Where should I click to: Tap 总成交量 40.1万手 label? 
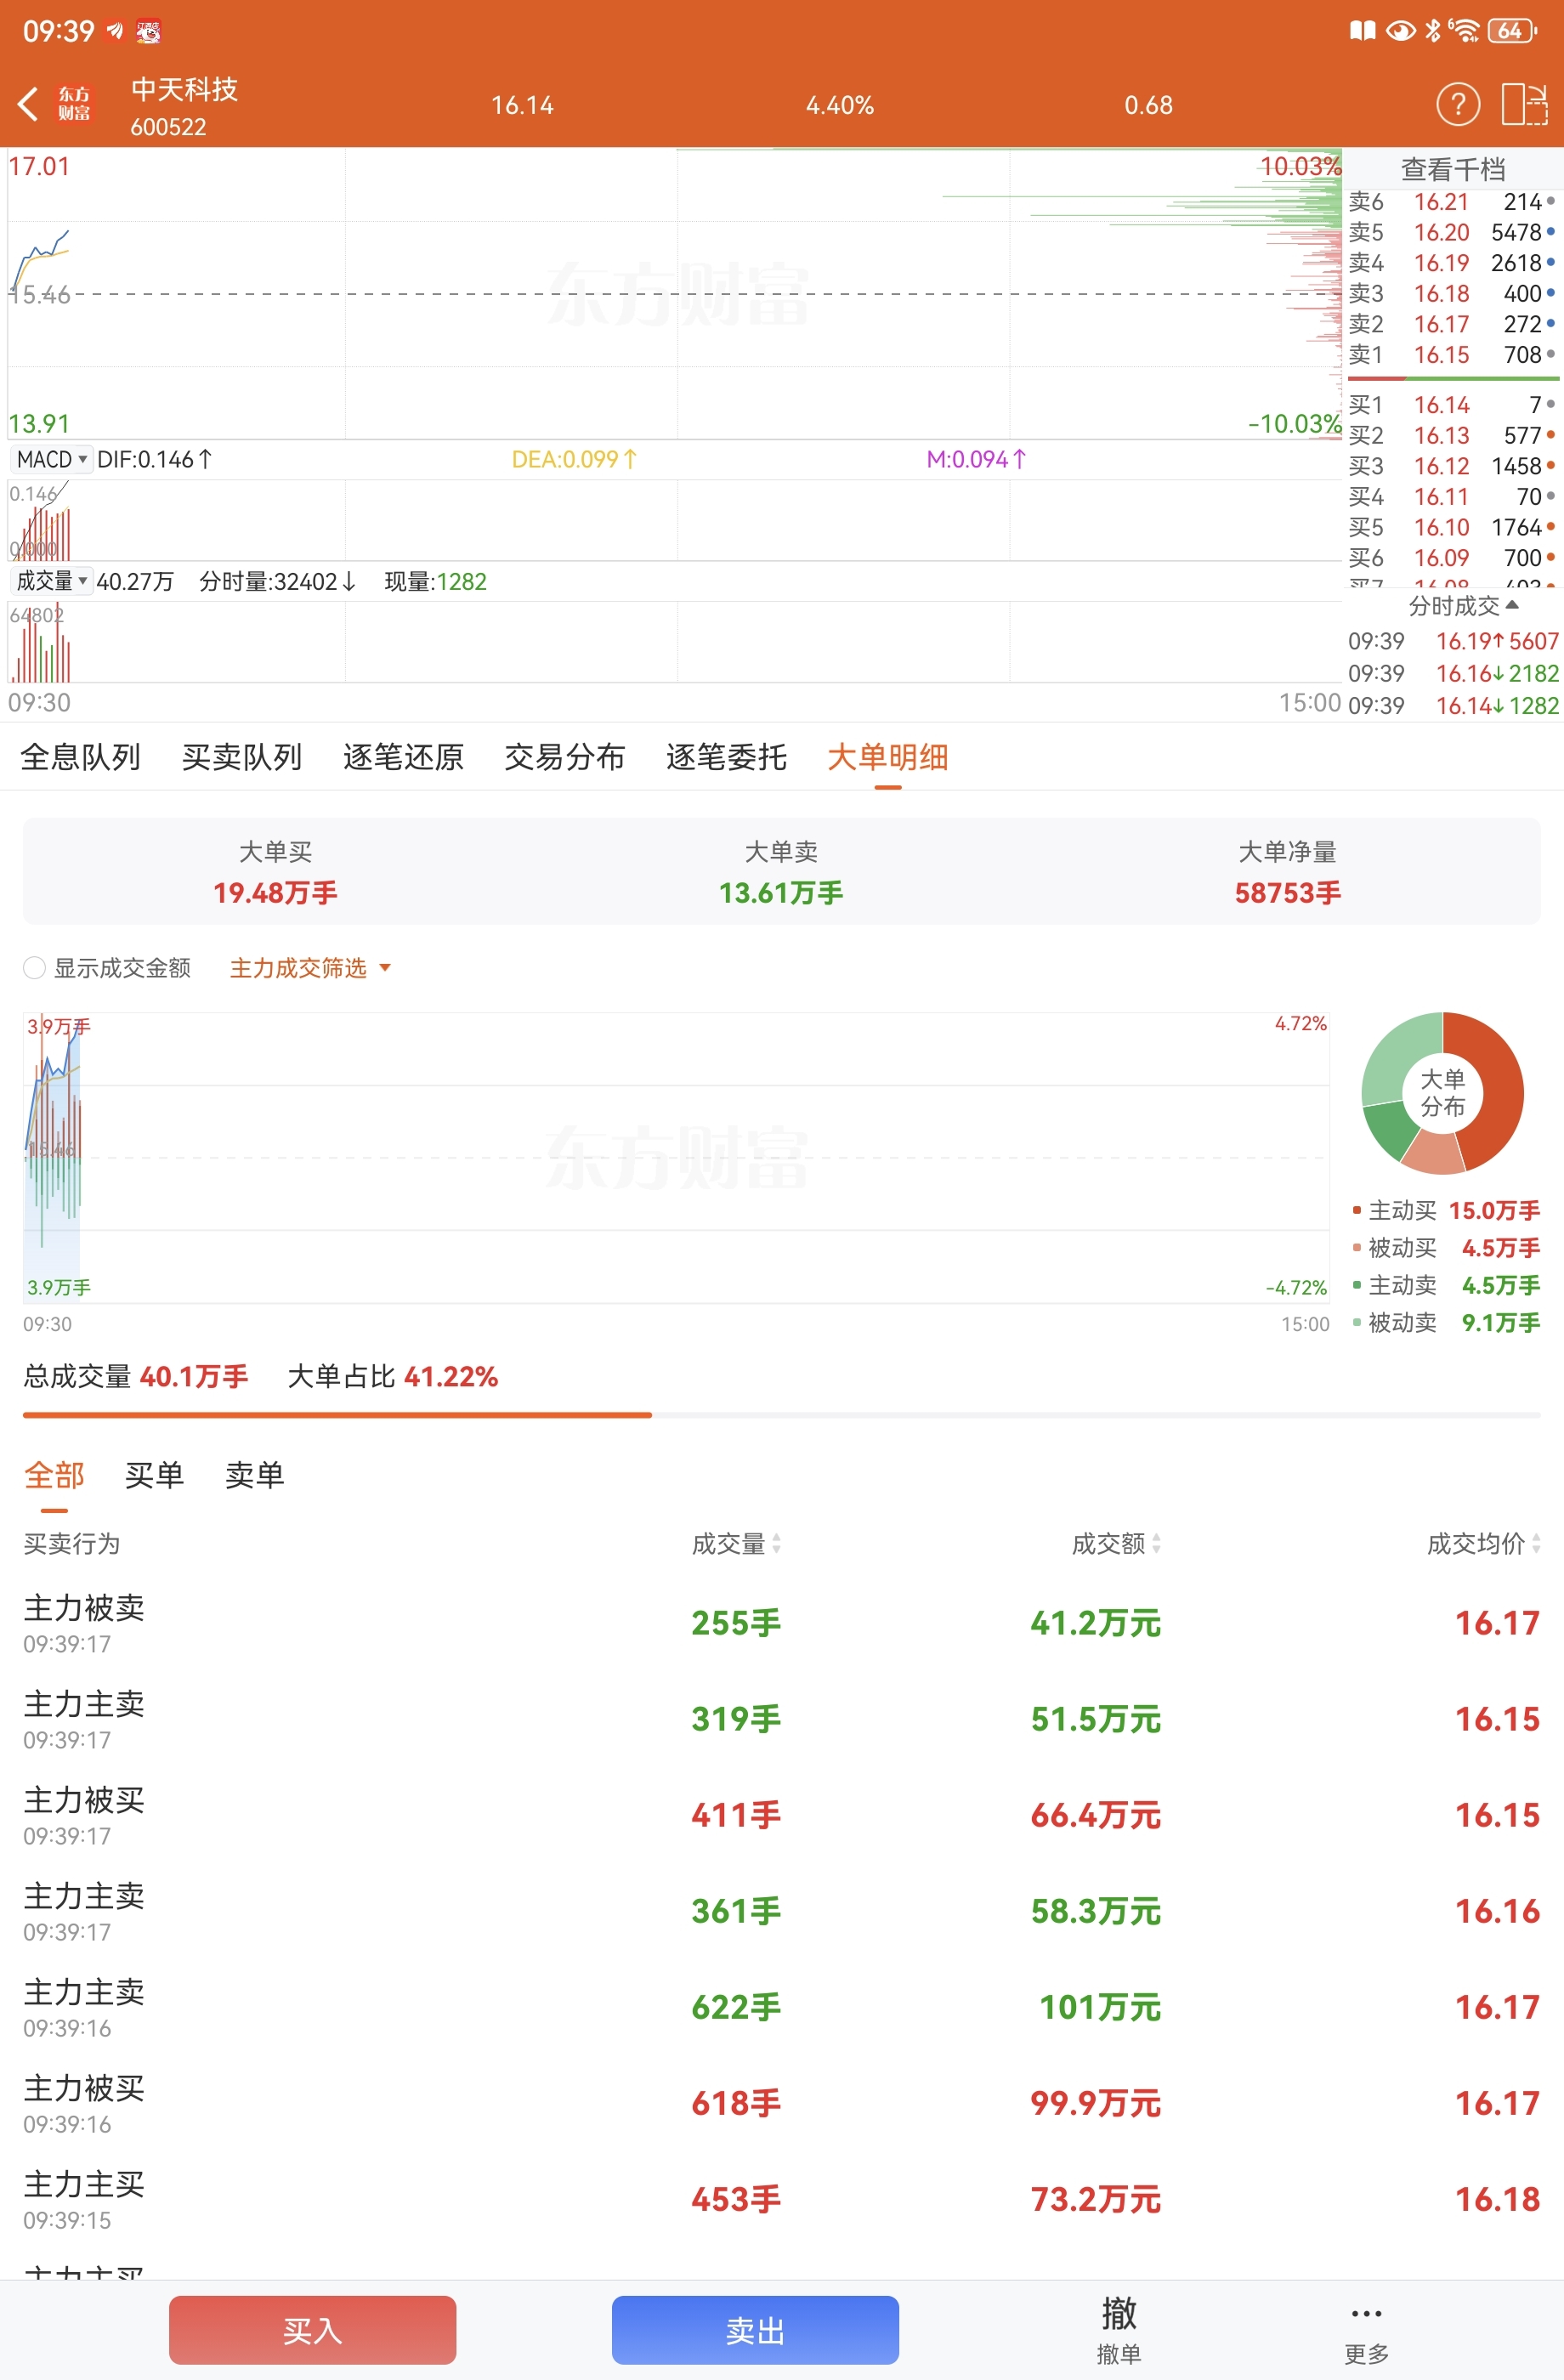point(136,1377)
